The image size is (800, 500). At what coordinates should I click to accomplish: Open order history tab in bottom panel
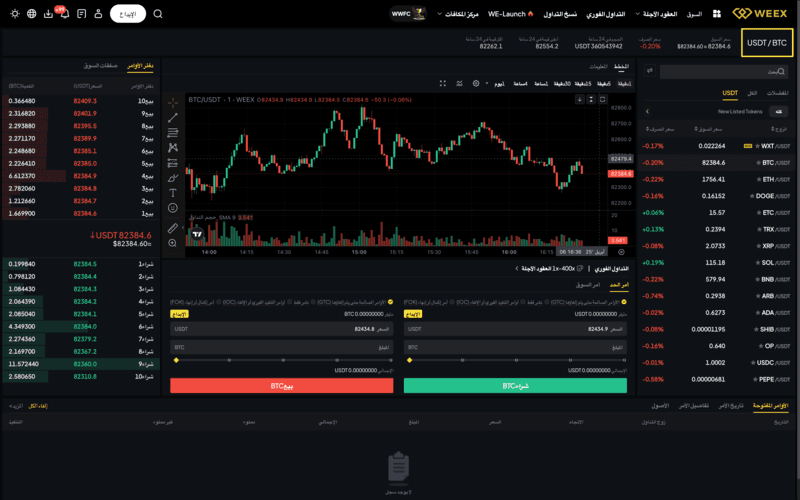[x=731, y=406]
